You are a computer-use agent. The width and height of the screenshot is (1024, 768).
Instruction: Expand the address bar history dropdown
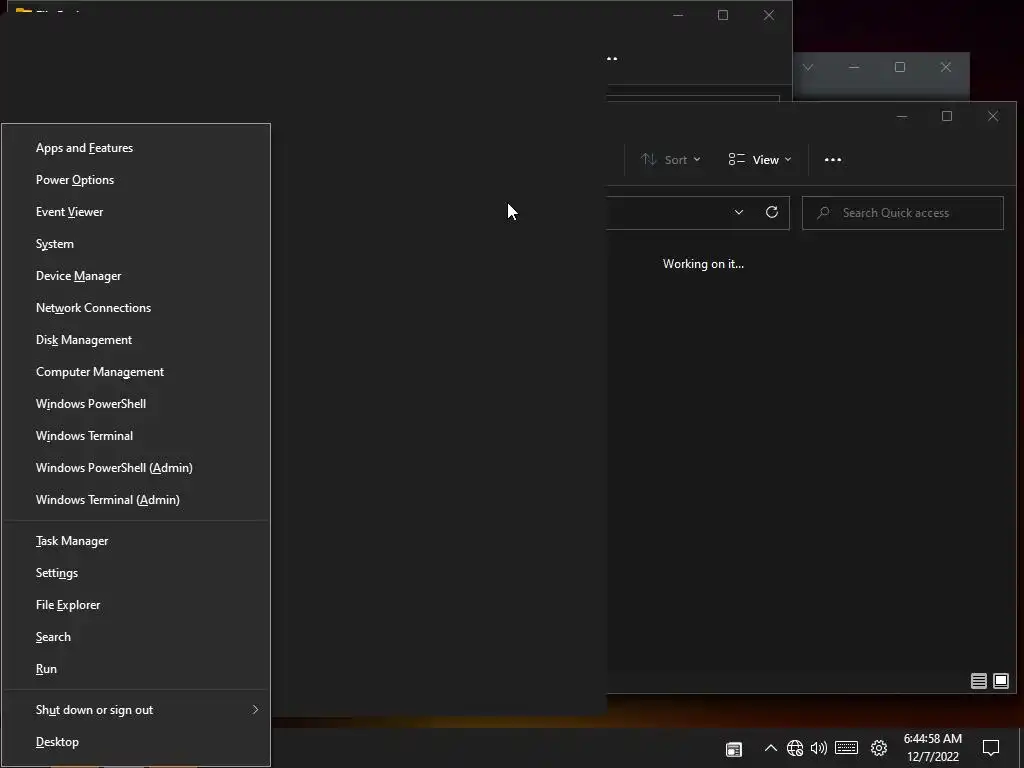coord(739,213)
